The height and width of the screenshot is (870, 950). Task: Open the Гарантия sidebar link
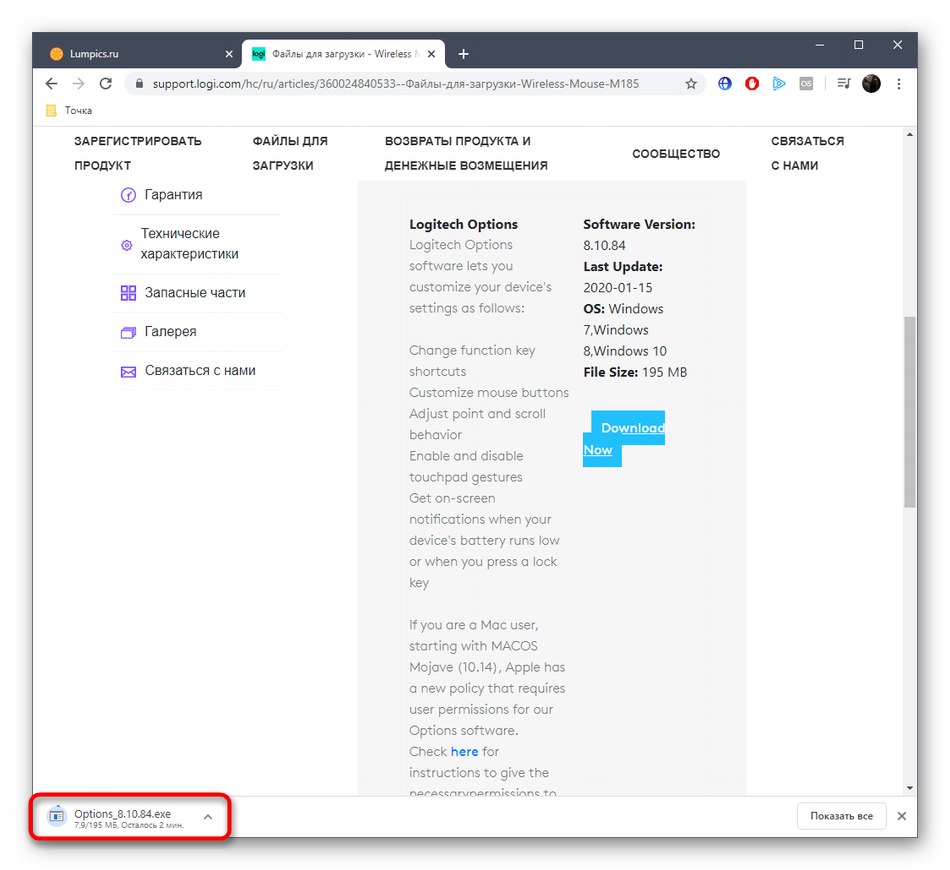coord(173,194)
